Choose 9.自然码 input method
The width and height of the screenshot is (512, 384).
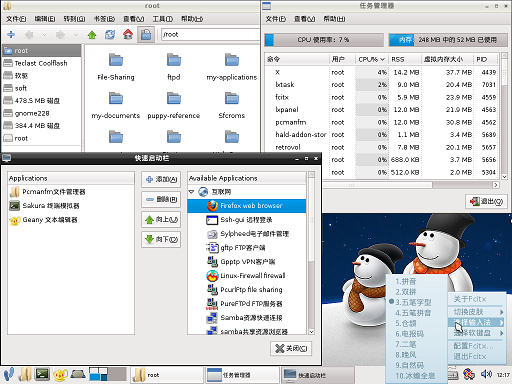coord(409,365)
